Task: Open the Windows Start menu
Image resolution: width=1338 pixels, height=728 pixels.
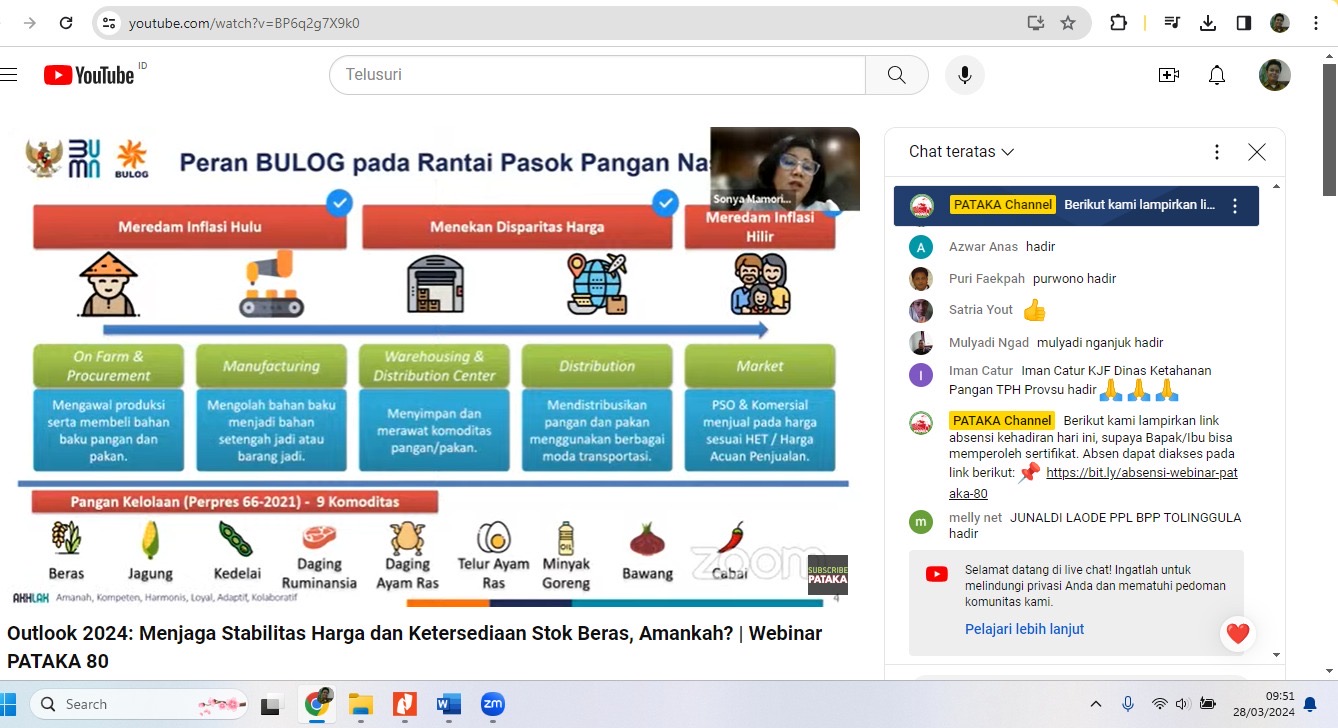Action: 7,704
